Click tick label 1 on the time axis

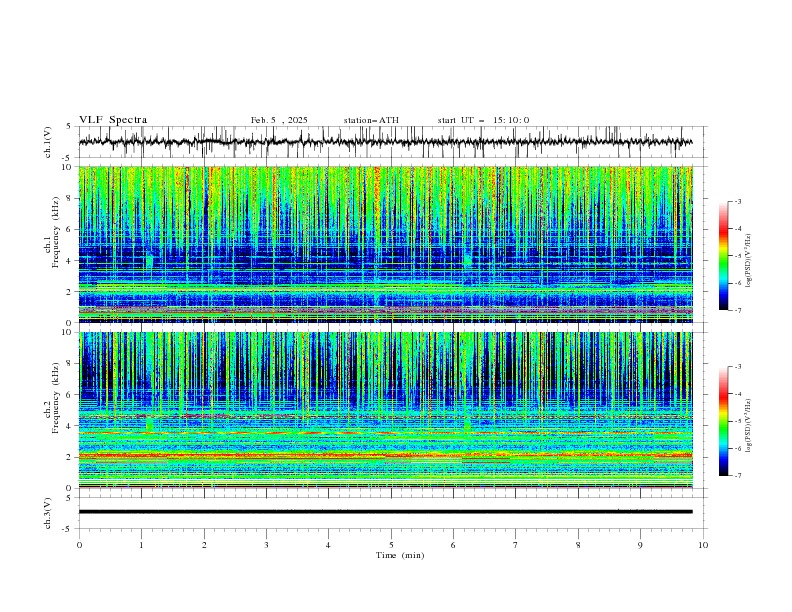coord(141,545)
